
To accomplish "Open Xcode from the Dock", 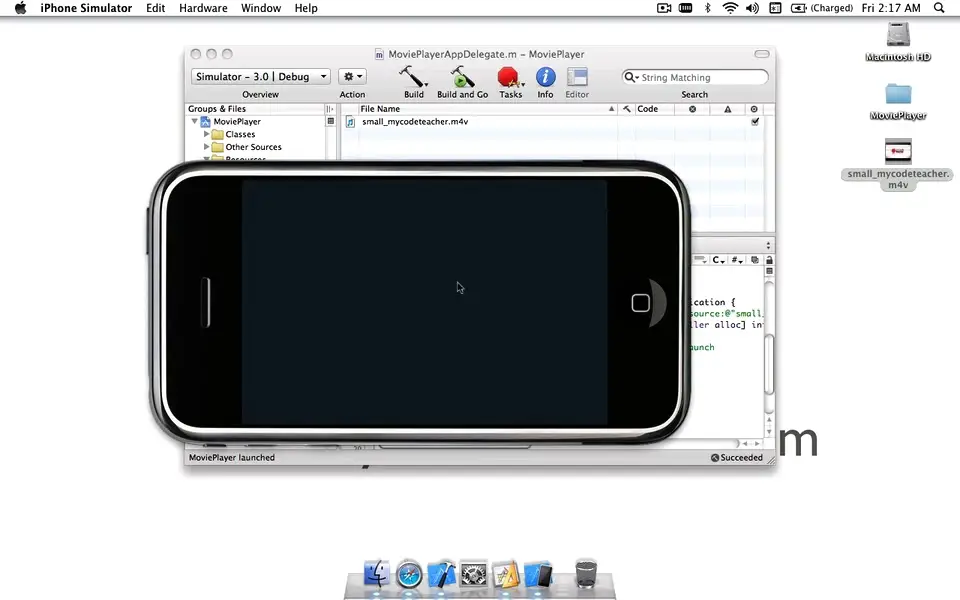I will 441,575.
